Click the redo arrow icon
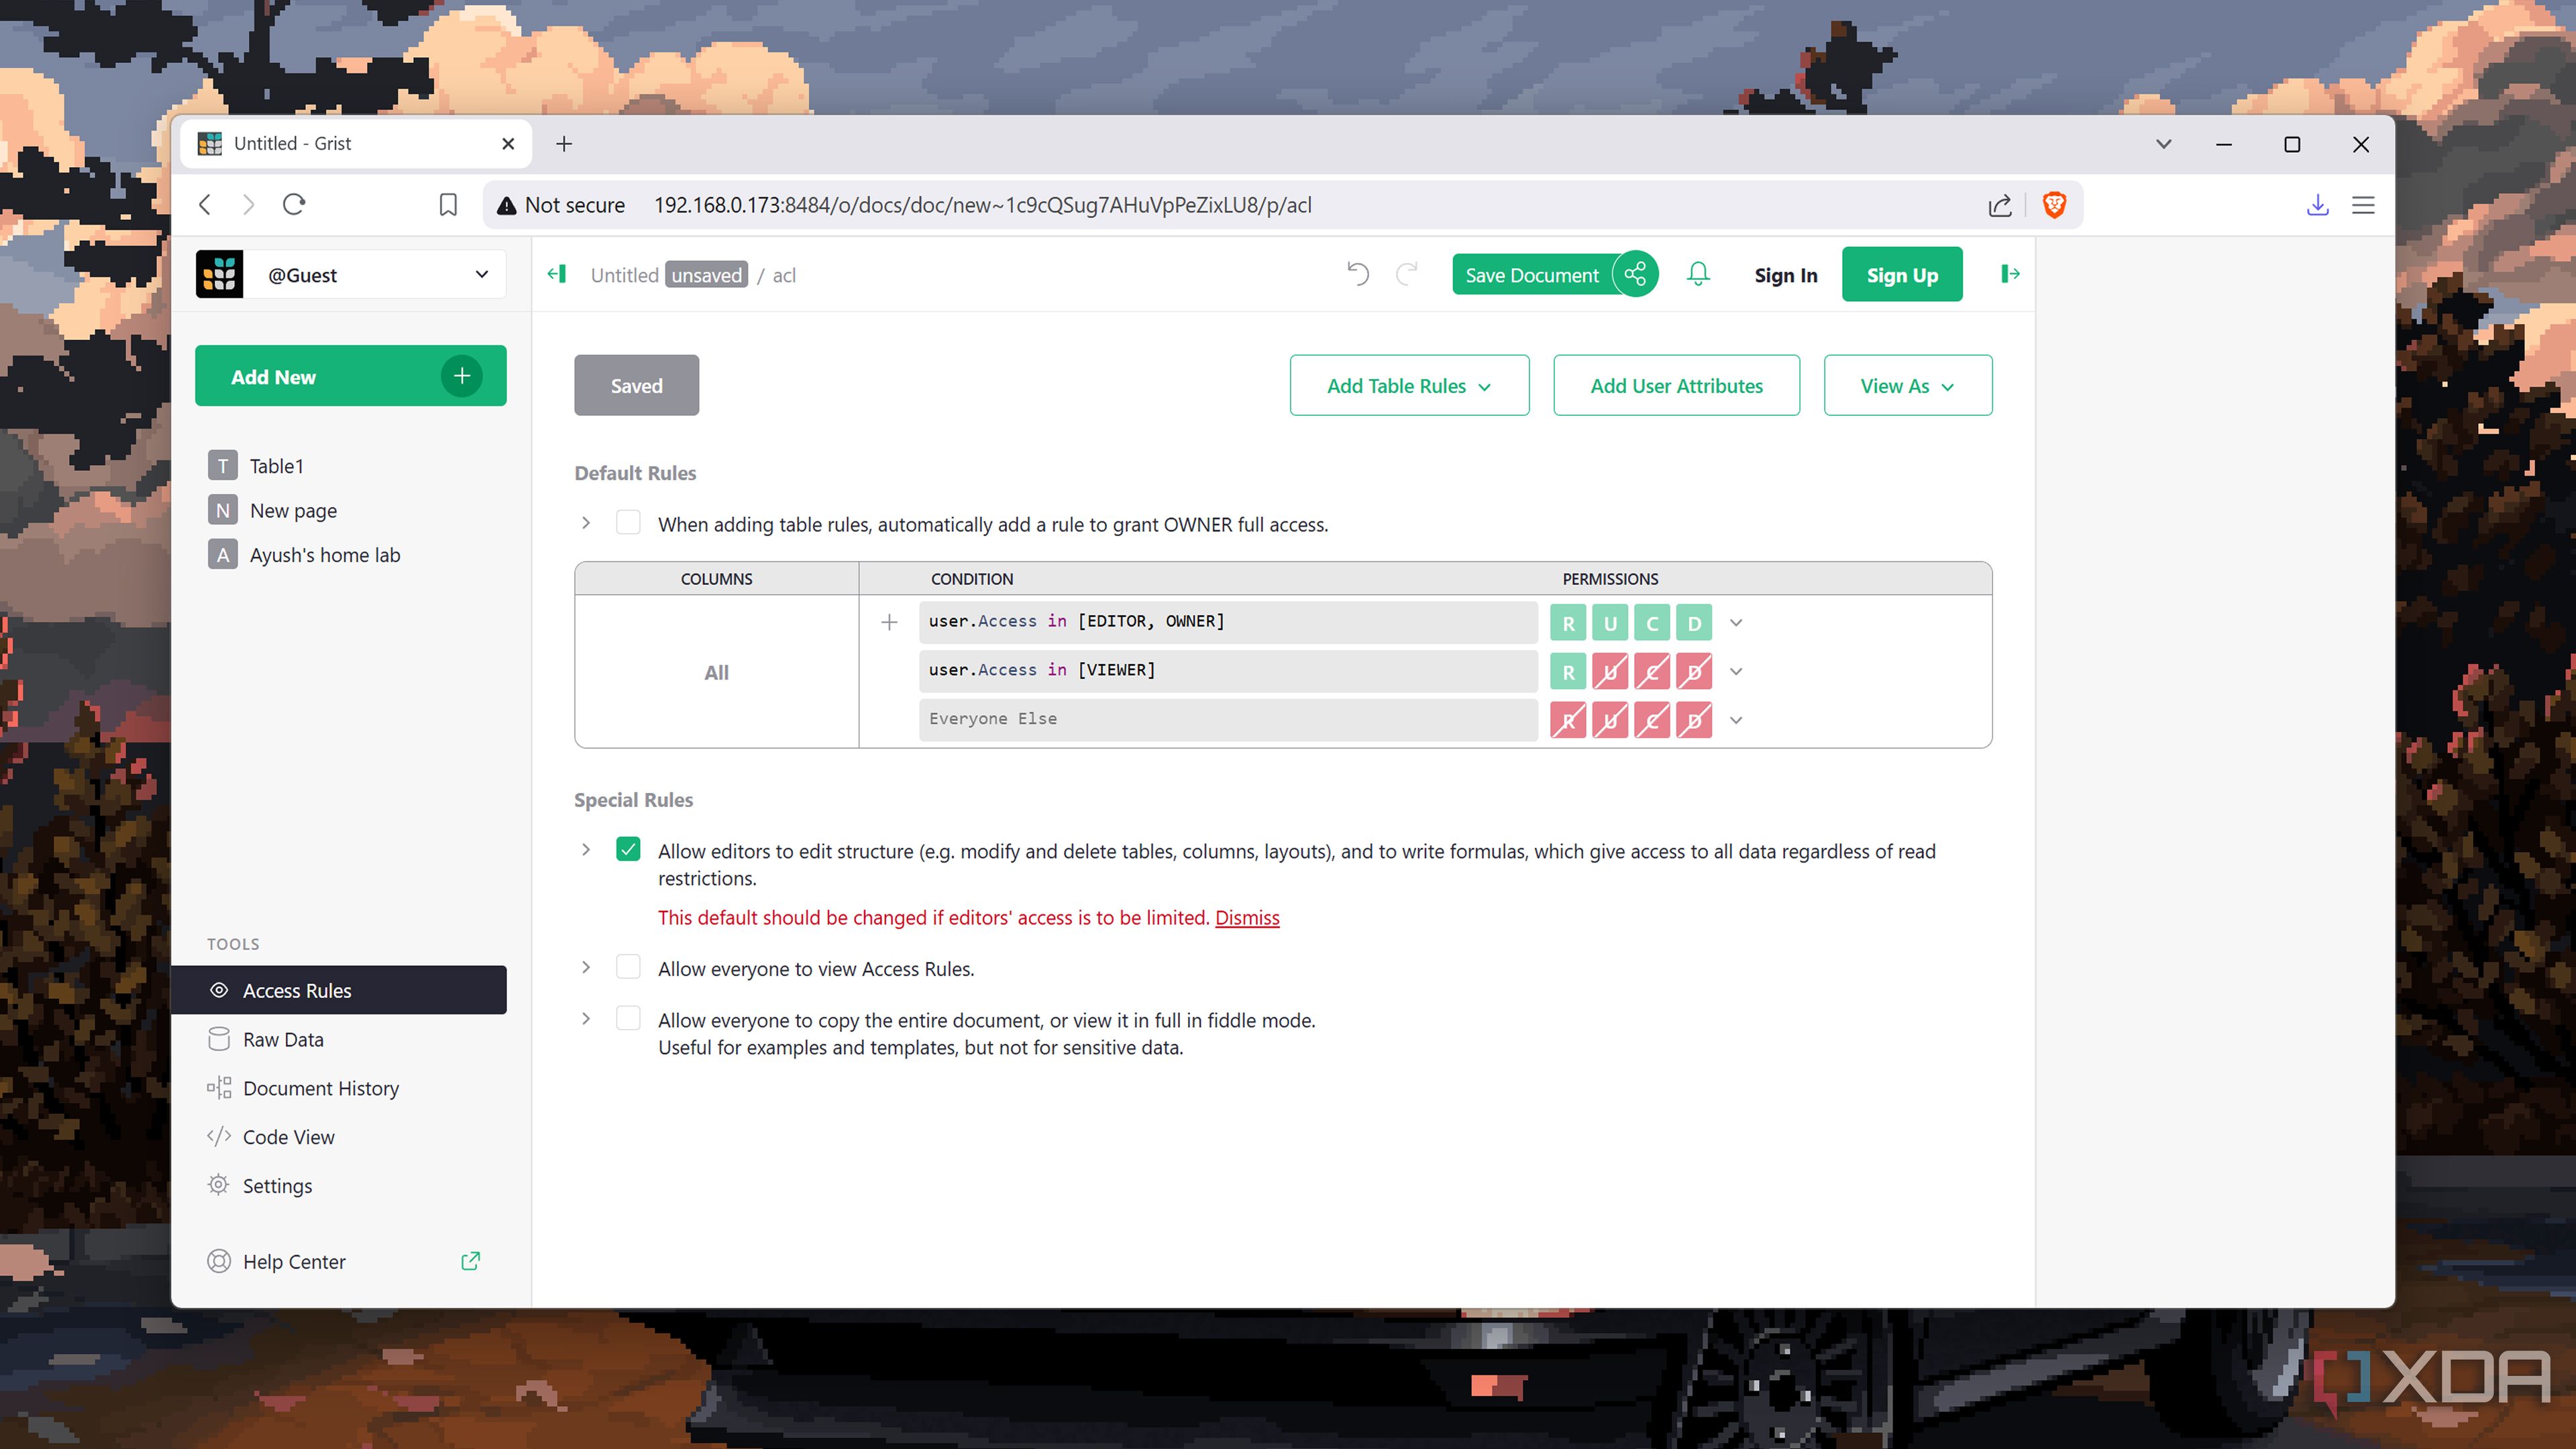 point(1406,274)
